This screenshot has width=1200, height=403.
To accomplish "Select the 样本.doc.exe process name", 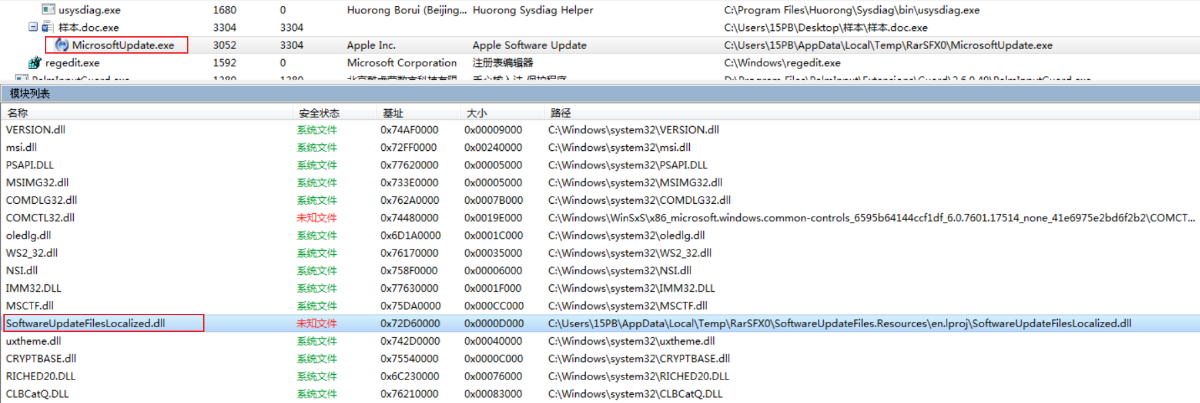I will click(x=87, y=27).
